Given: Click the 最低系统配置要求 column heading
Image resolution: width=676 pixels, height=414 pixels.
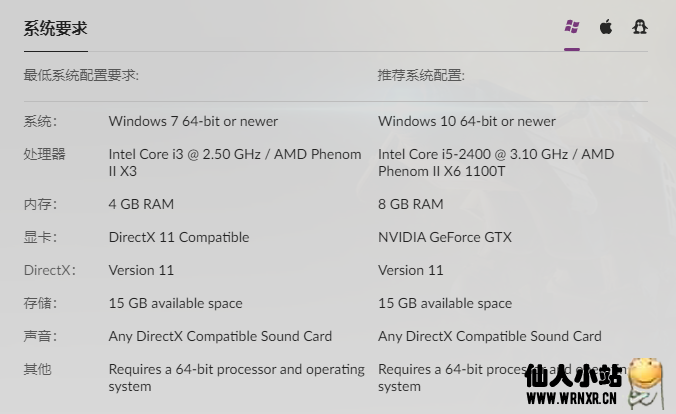Looking at the screenshot, I should (x=81, y=75).
